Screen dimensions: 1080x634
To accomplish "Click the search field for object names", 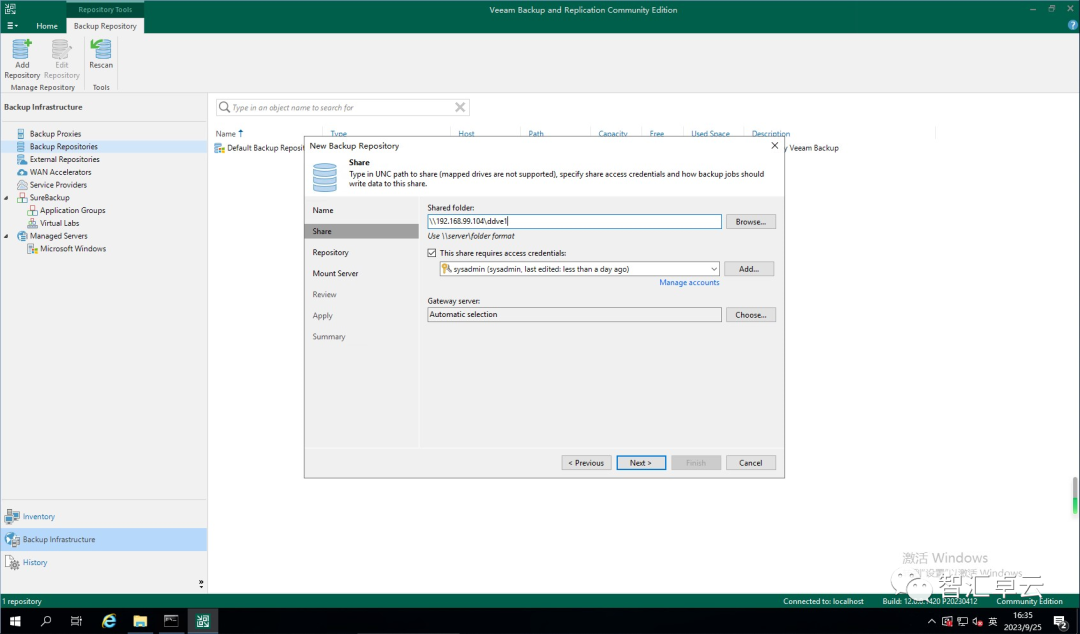I will 342,108.
